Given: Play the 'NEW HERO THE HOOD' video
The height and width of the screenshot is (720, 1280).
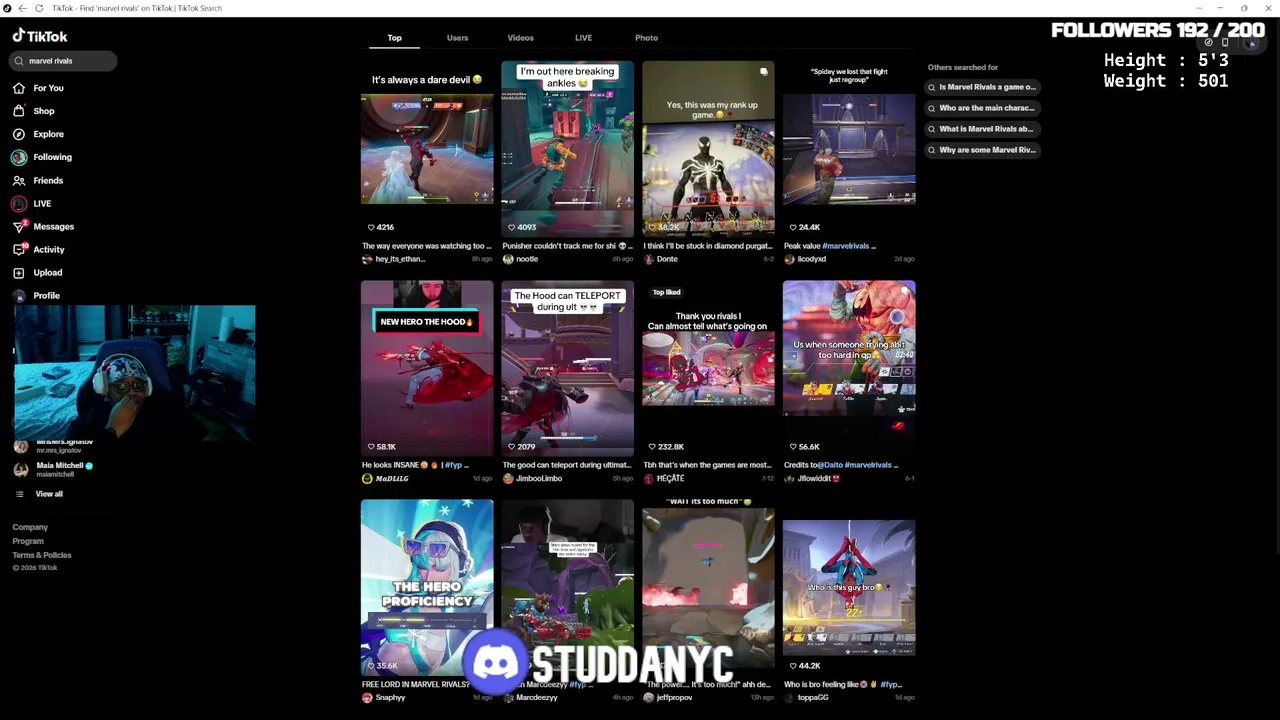Looking at the screenshot, I should (427, 367).
